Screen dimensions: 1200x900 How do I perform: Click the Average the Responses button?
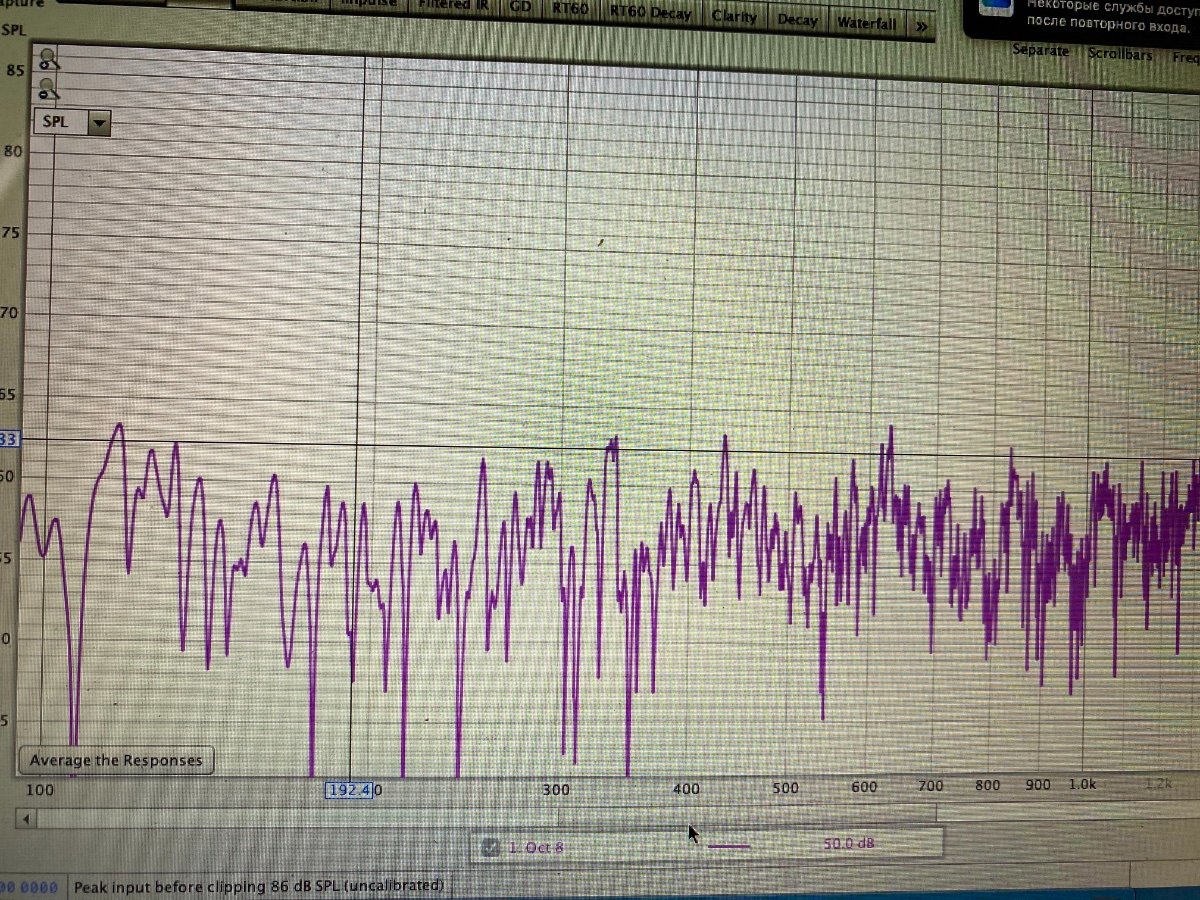pyautogui.click(x=116, y=761)
